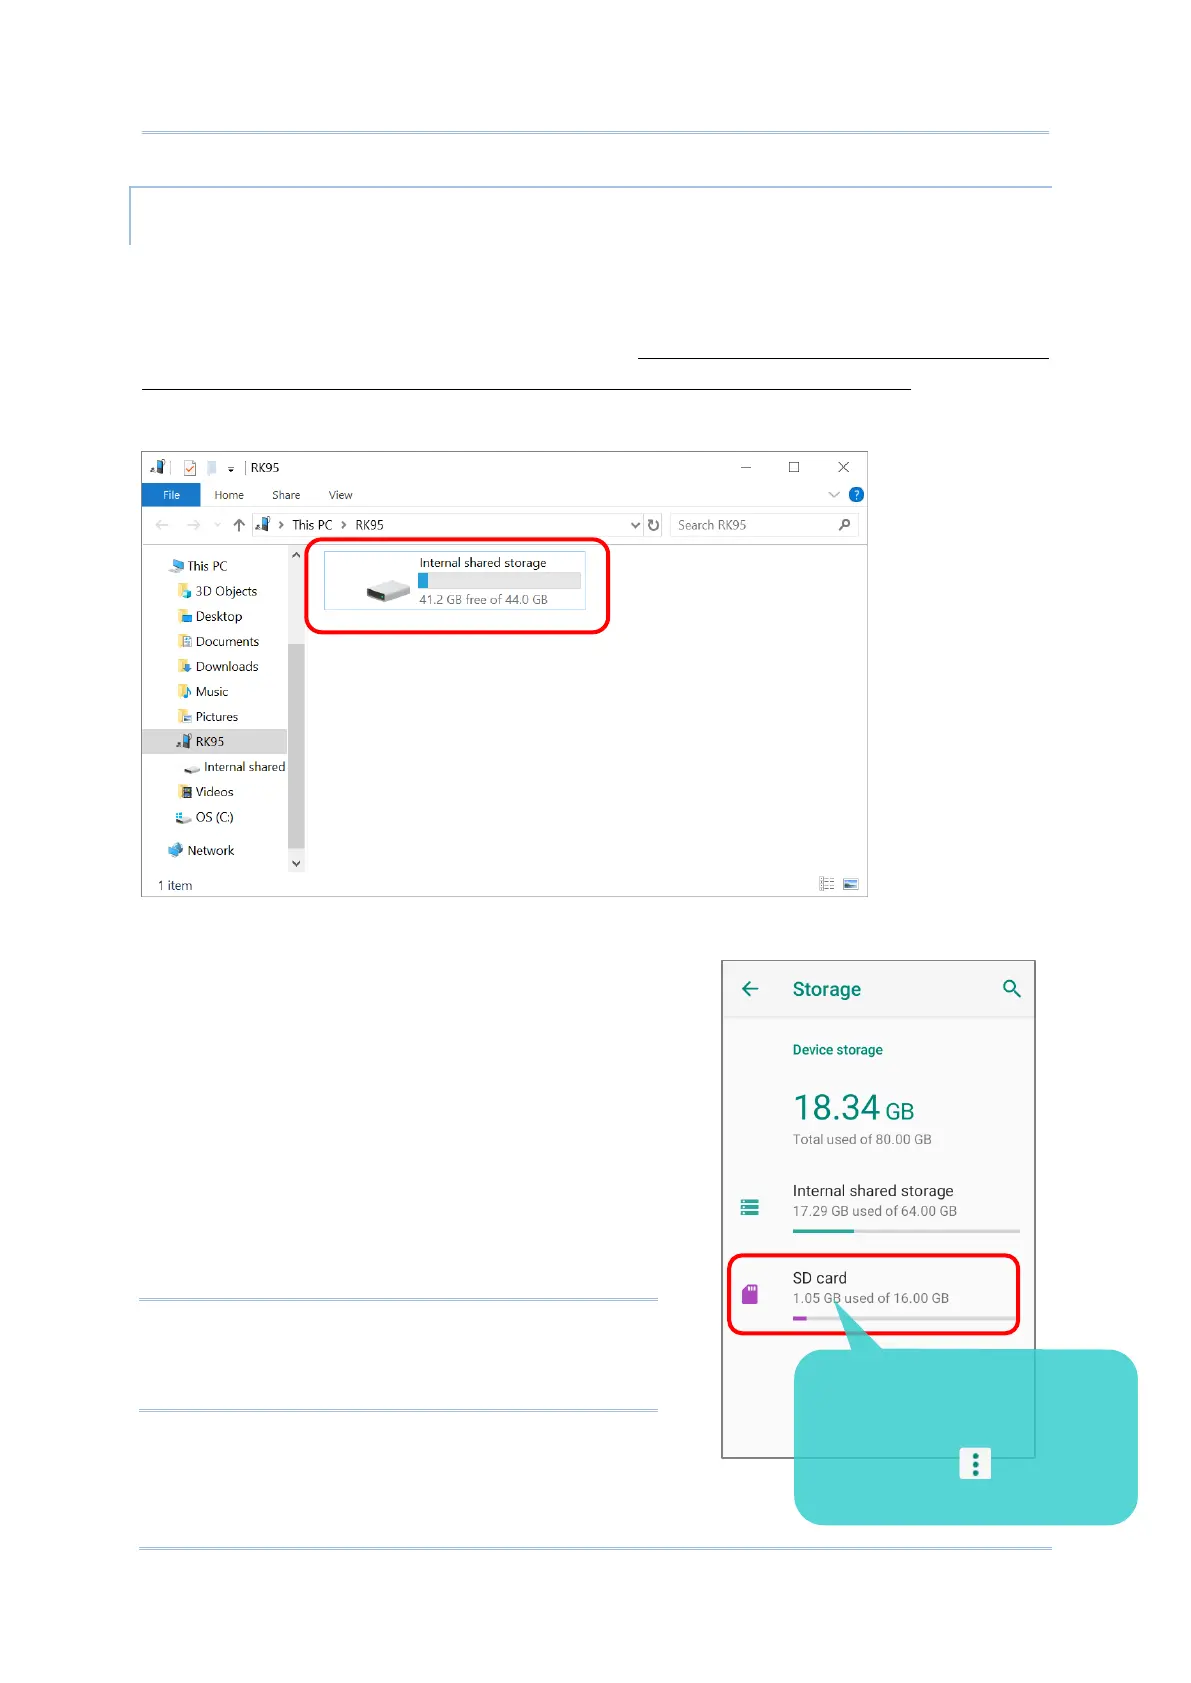Go forward with the right arrow
The image size is (1191, 1683).
coord(193,525)
